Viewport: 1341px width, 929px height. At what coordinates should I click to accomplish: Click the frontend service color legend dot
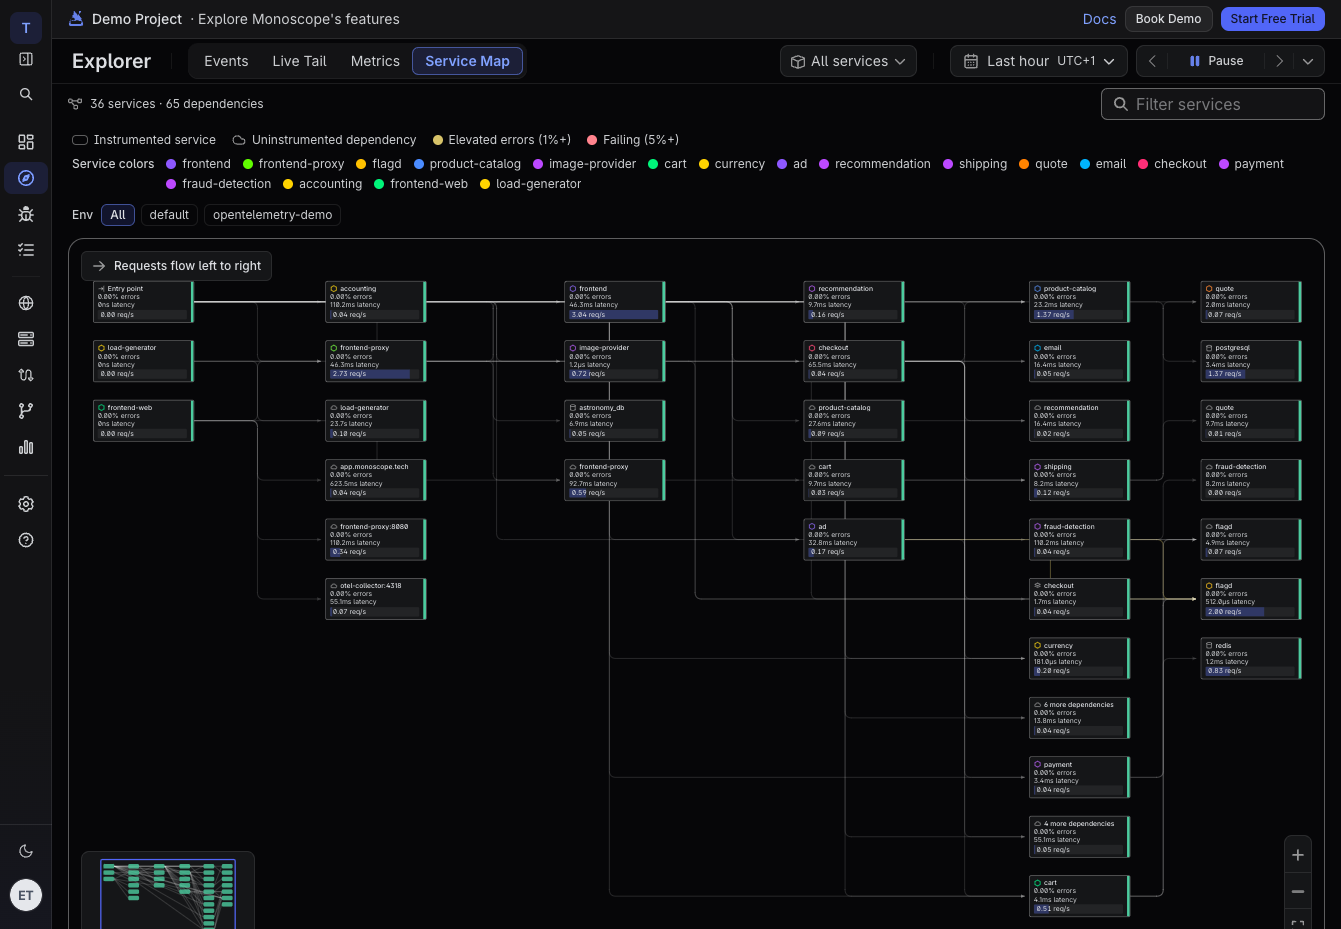click(171, 164)
